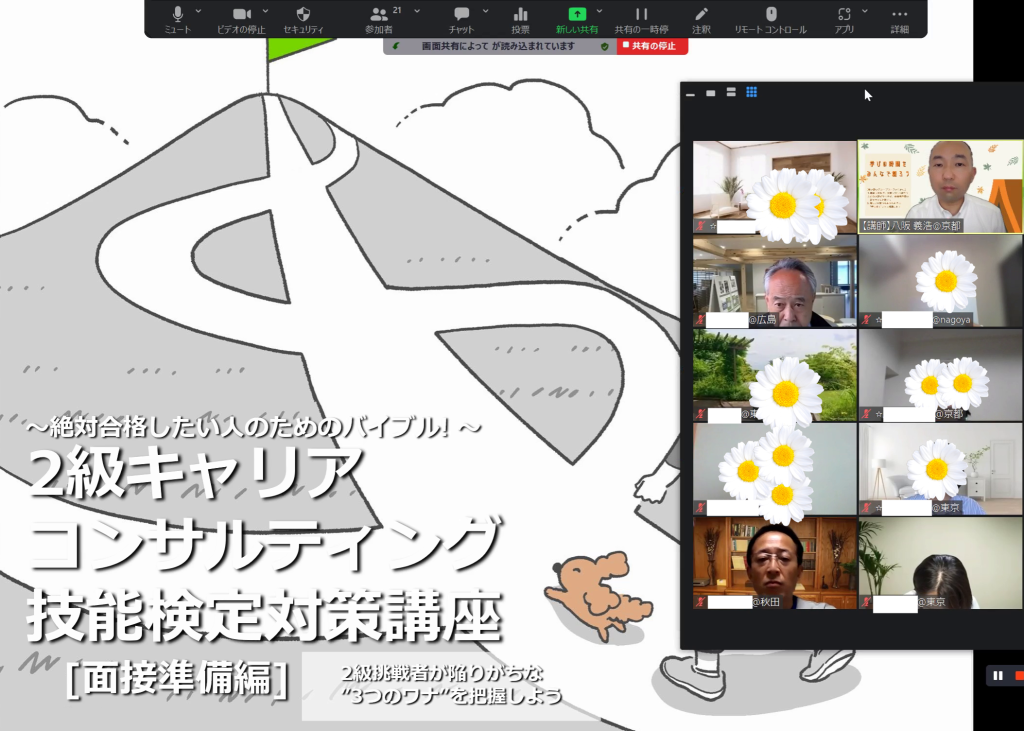Expand the arrow next to チャット
Image resolution: width=1024 pixels, height=731 pixels.
(486, 11)
